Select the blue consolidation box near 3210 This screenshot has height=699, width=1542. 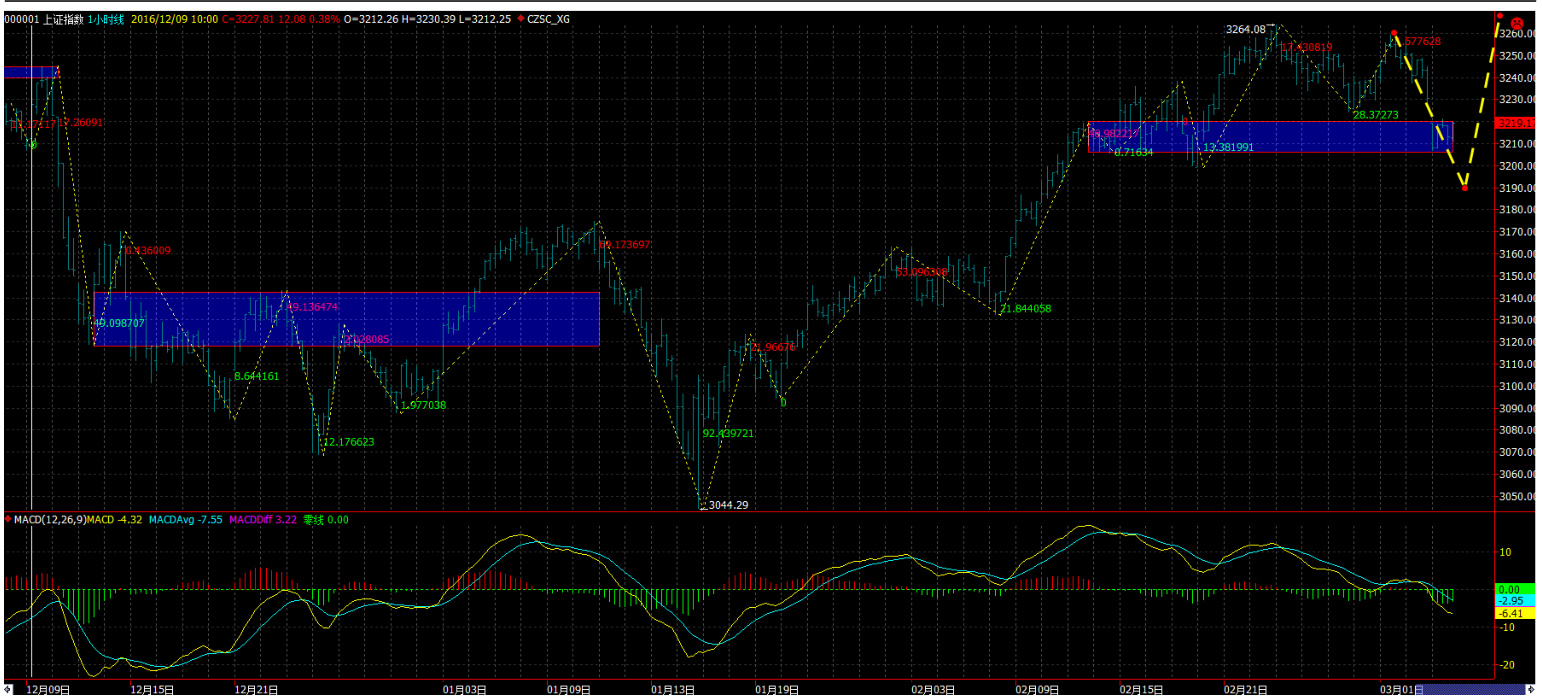[1270, 137]
